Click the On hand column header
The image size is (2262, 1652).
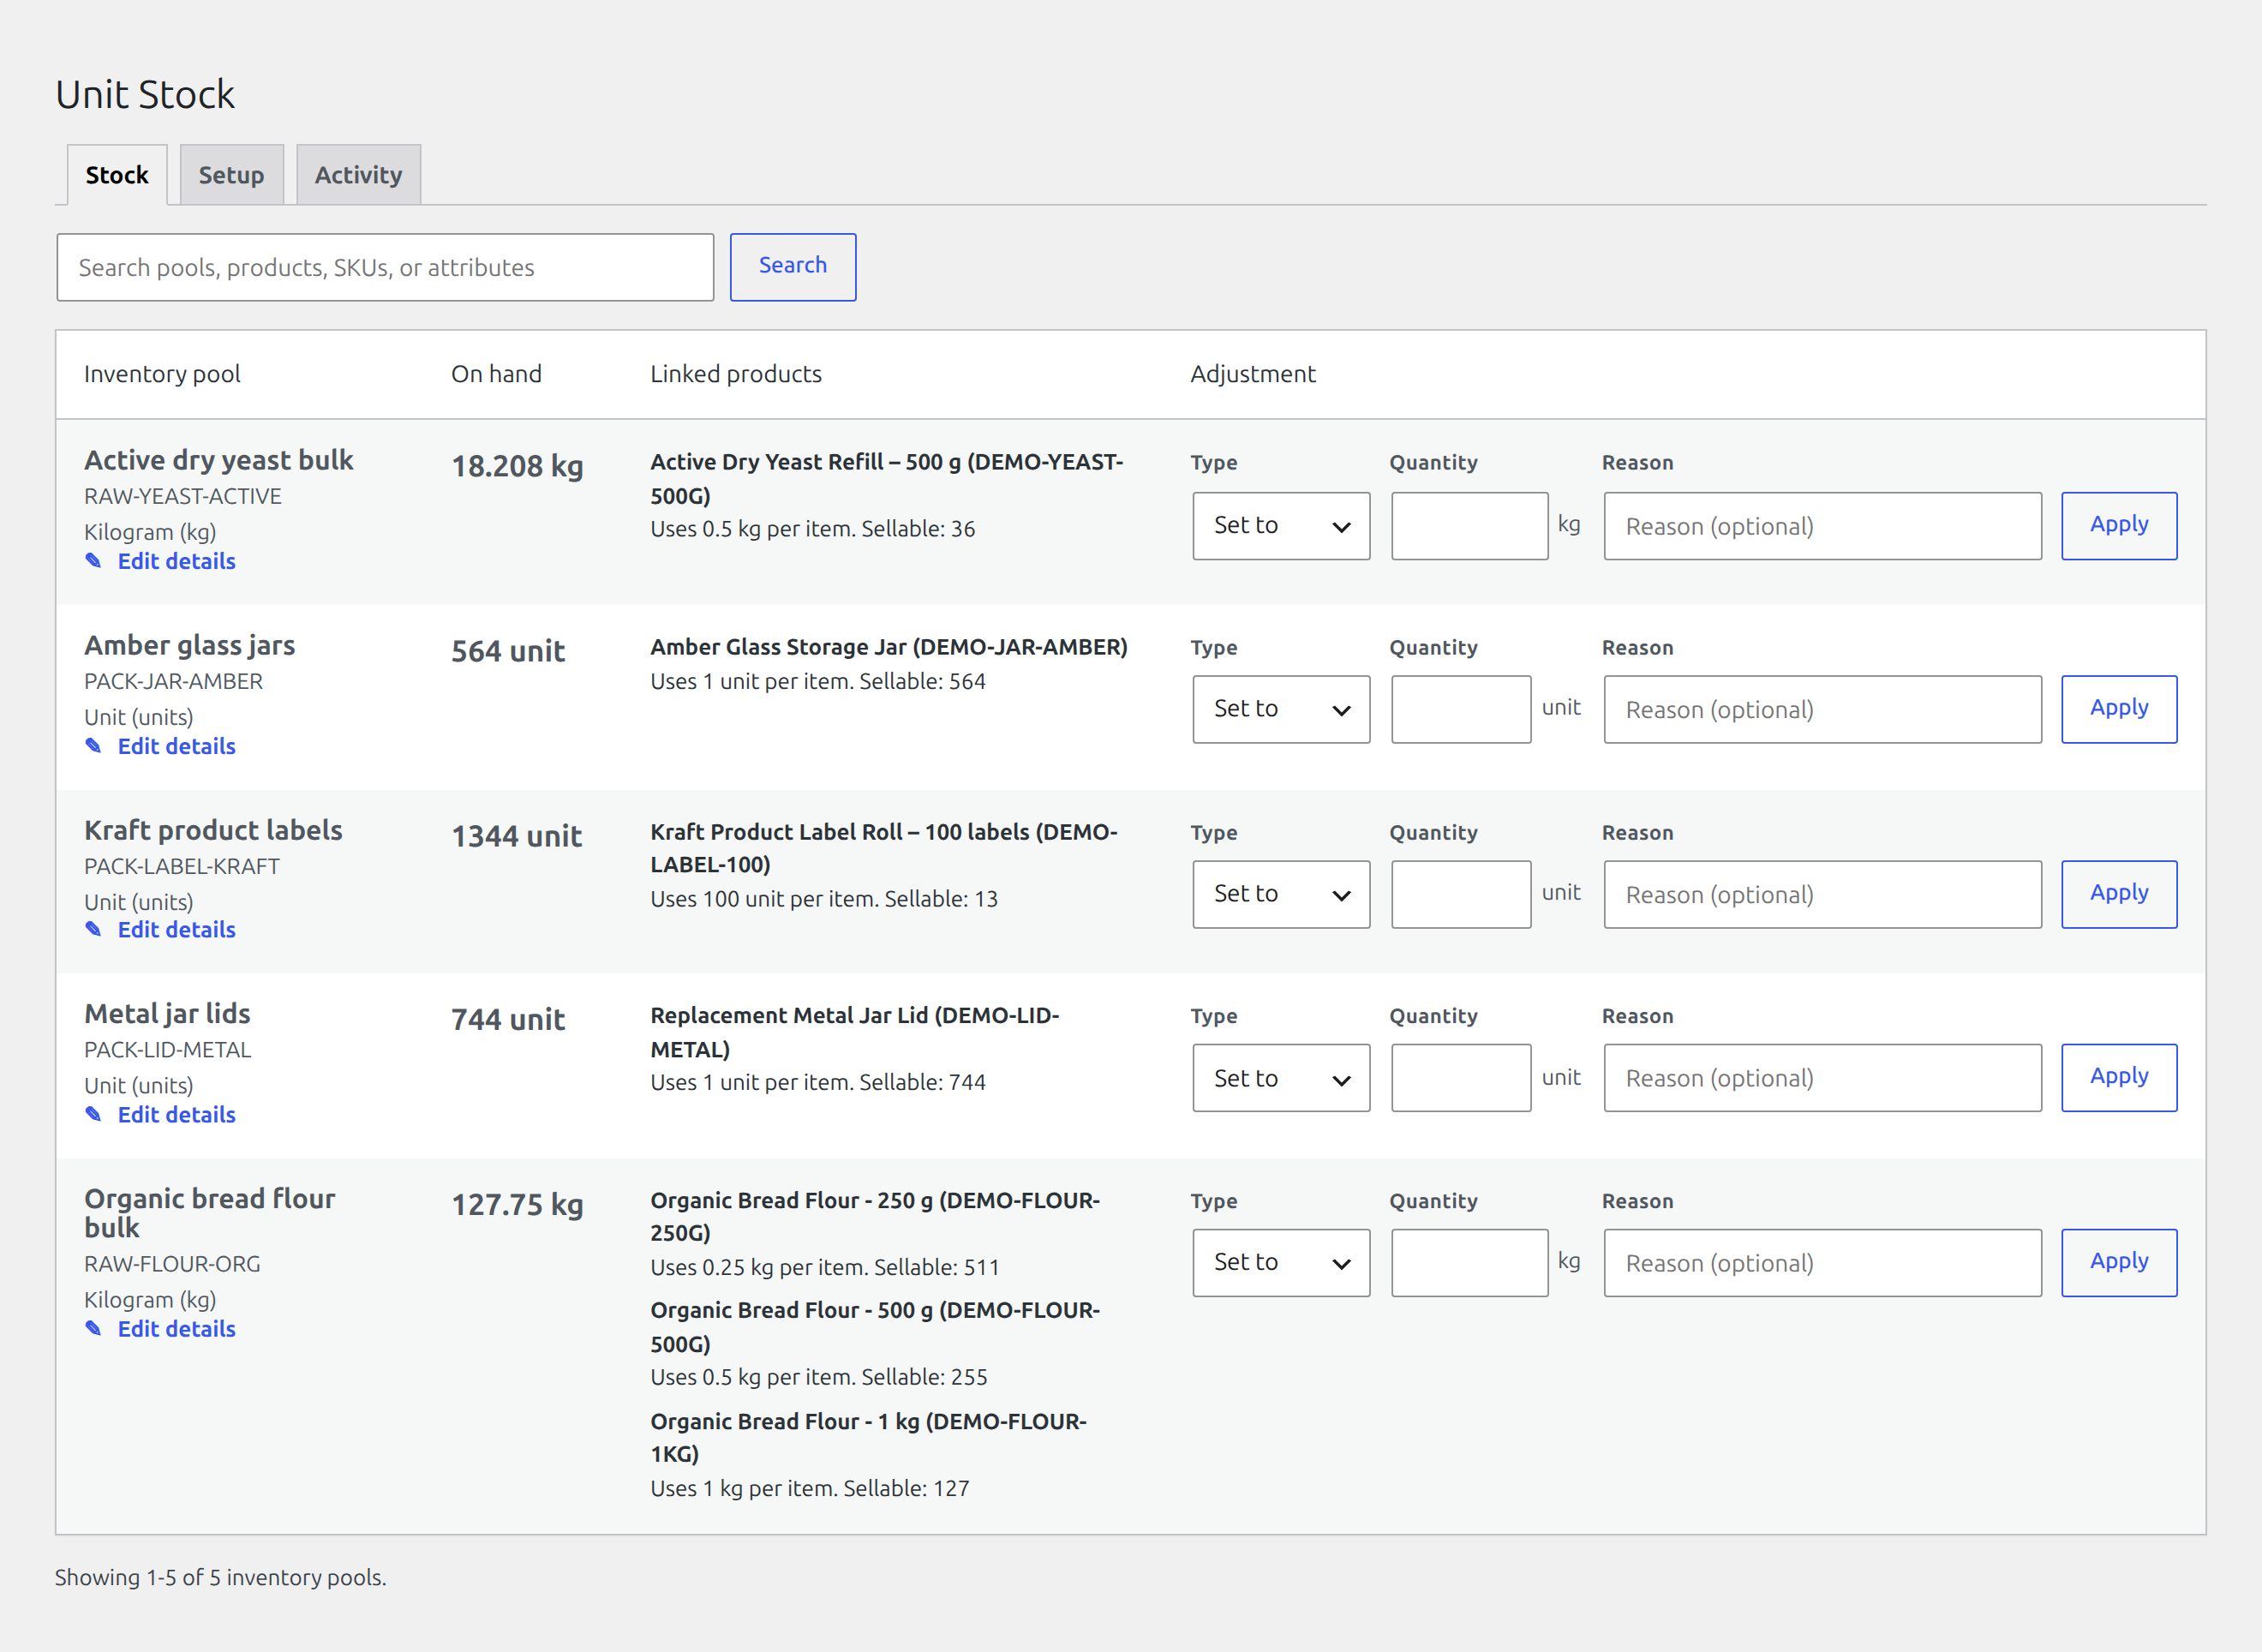point(496,374)
